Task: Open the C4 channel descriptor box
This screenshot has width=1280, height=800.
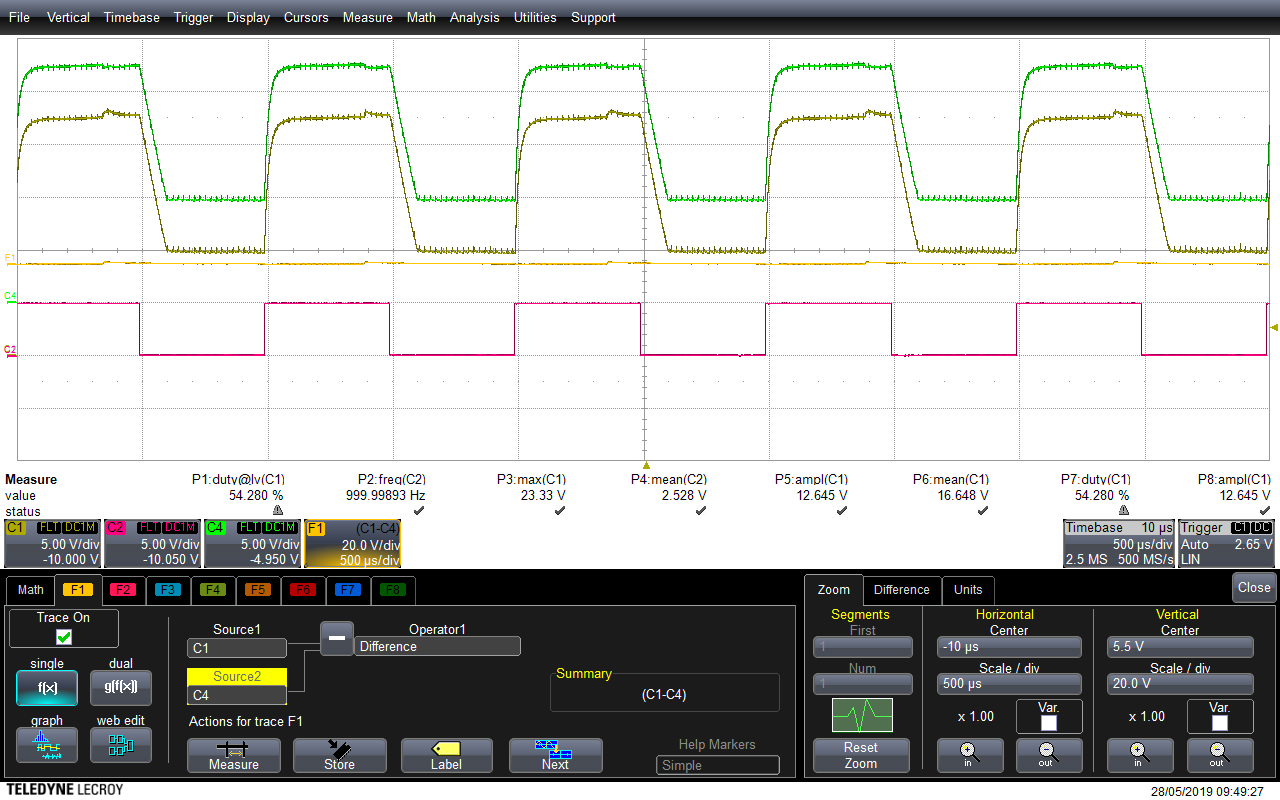Action: pyautogui.click(x=252, y=543)
